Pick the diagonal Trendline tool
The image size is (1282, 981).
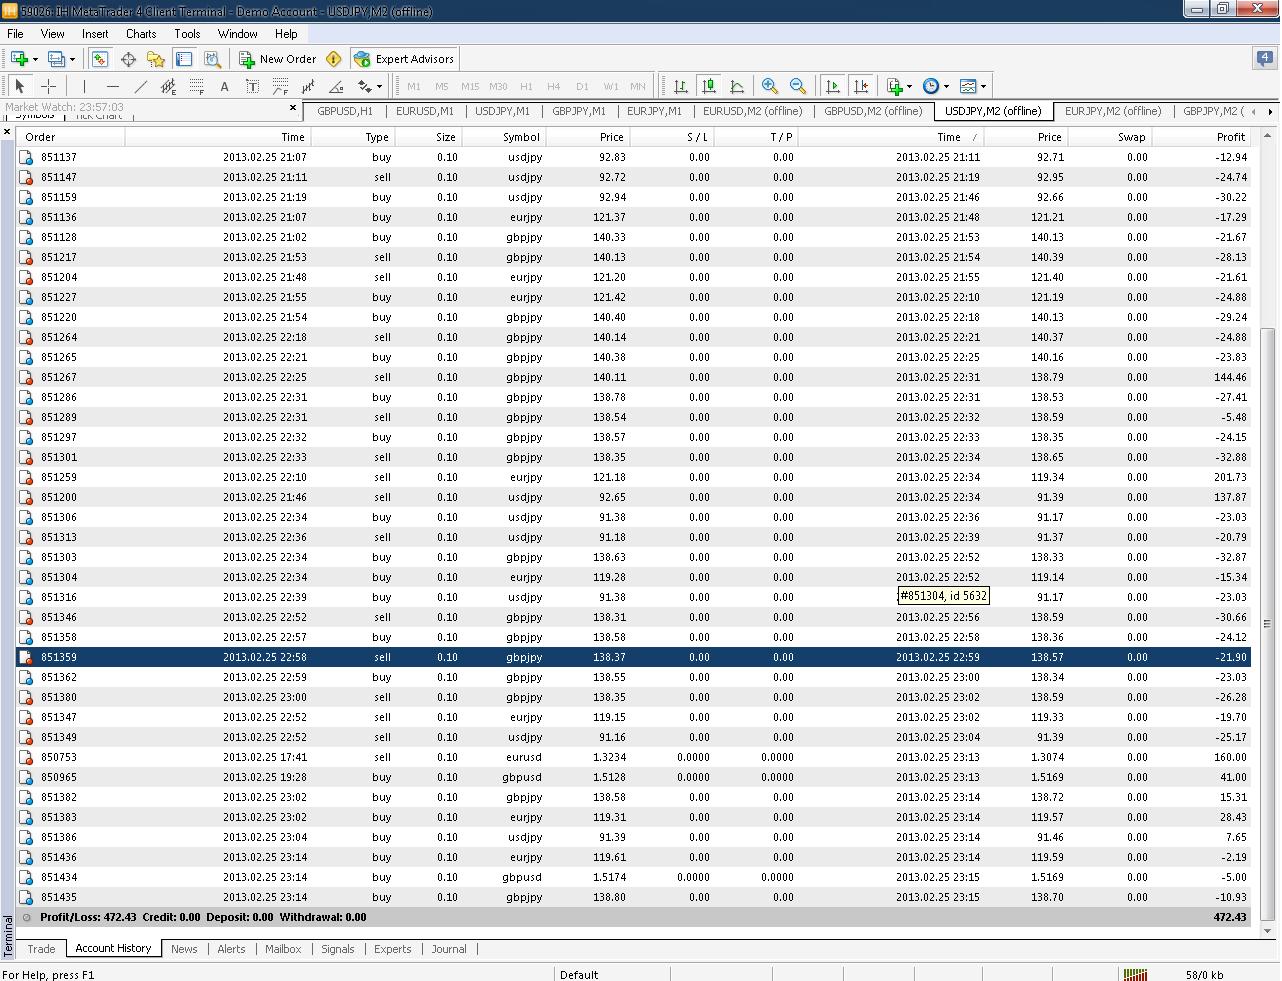click(x=141, y=86)
